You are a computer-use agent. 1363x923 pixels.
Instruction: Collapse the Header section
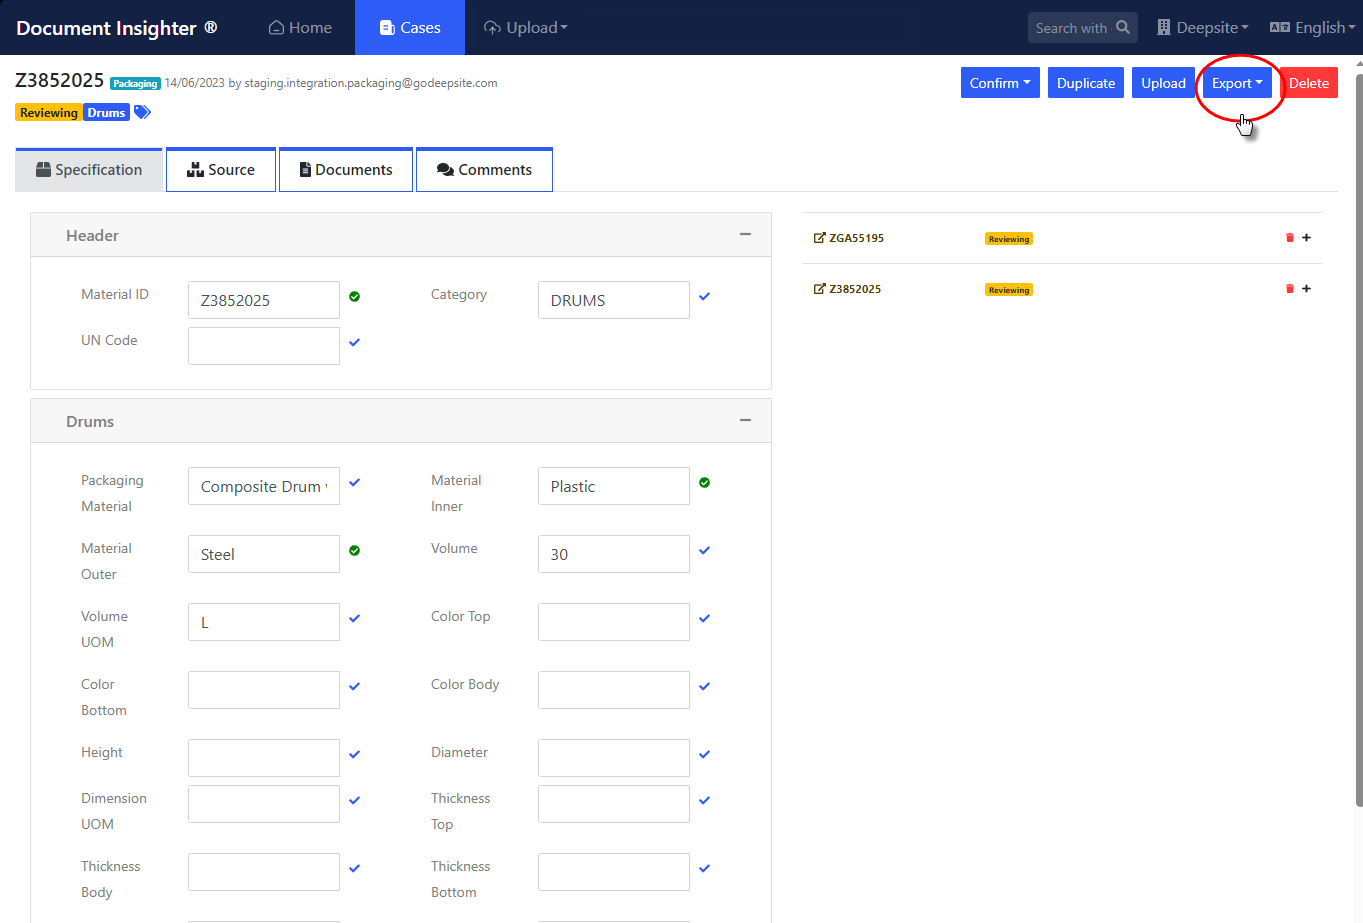[745, 234]
